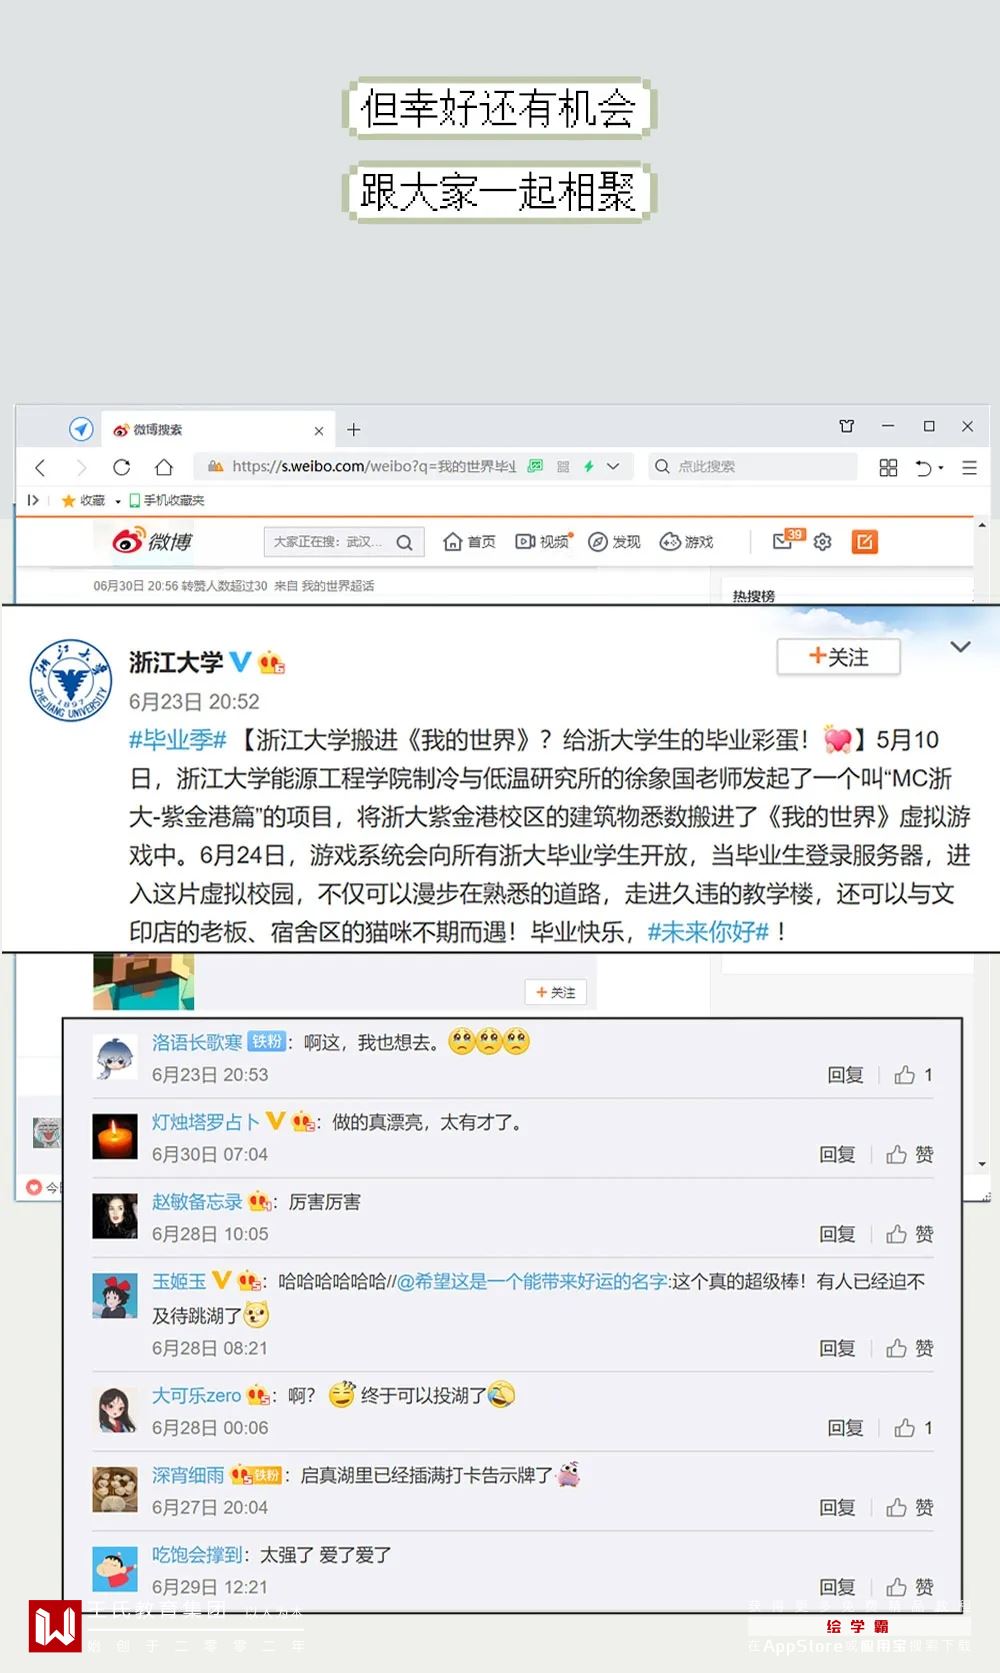The height and width of the screenshot is (1673, 1000).
Task: Open the @希望这是一个能带来好运的名字 mention
Action: click(x=532, y=1281)
